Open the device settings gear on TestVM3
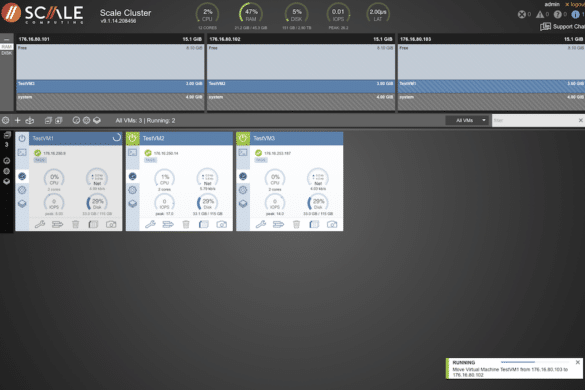This screenshot has width=585, height=390. coord(243,190)
